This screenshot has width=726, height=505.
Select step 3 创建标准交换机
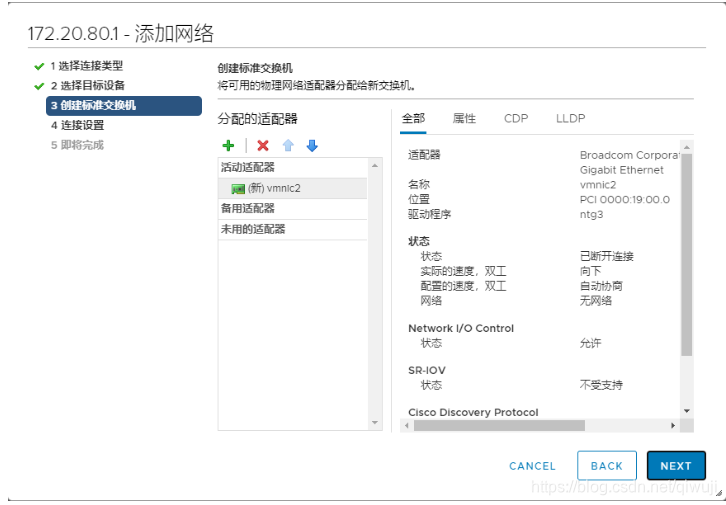pos(124,106)
